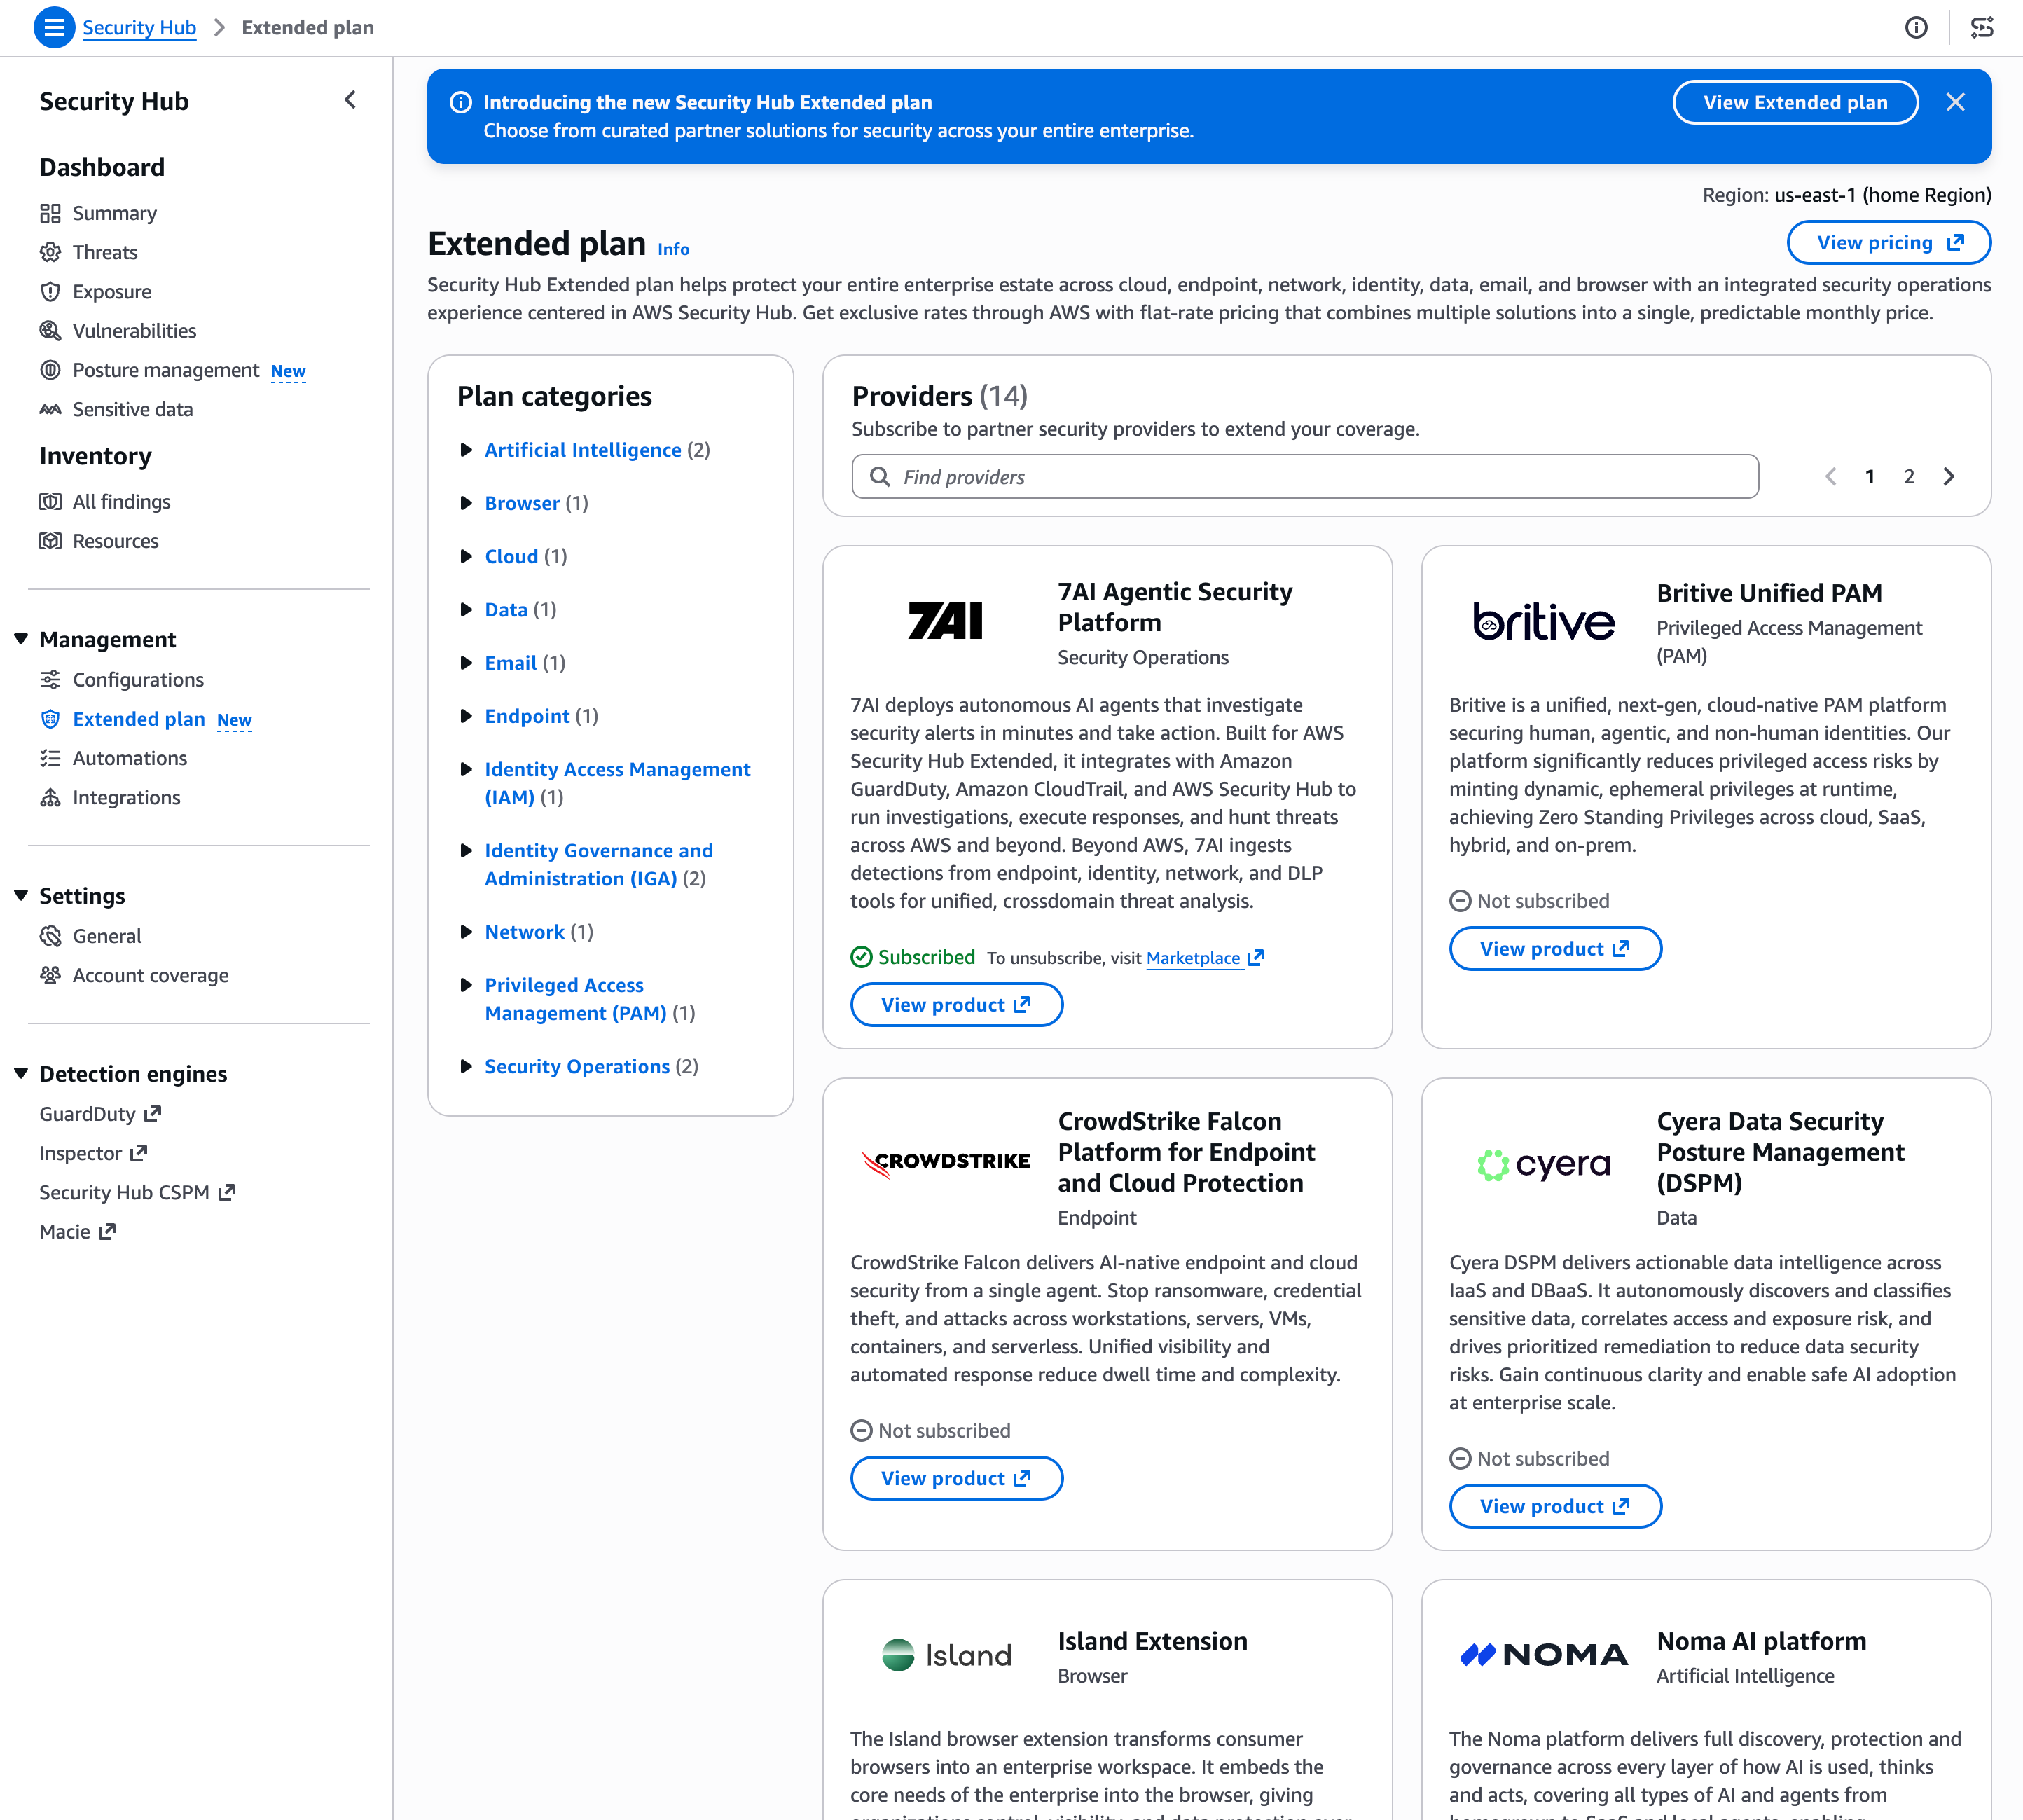
Task: Expand Identity Access Management (IAM) category
Action: (x=466, y=769)
